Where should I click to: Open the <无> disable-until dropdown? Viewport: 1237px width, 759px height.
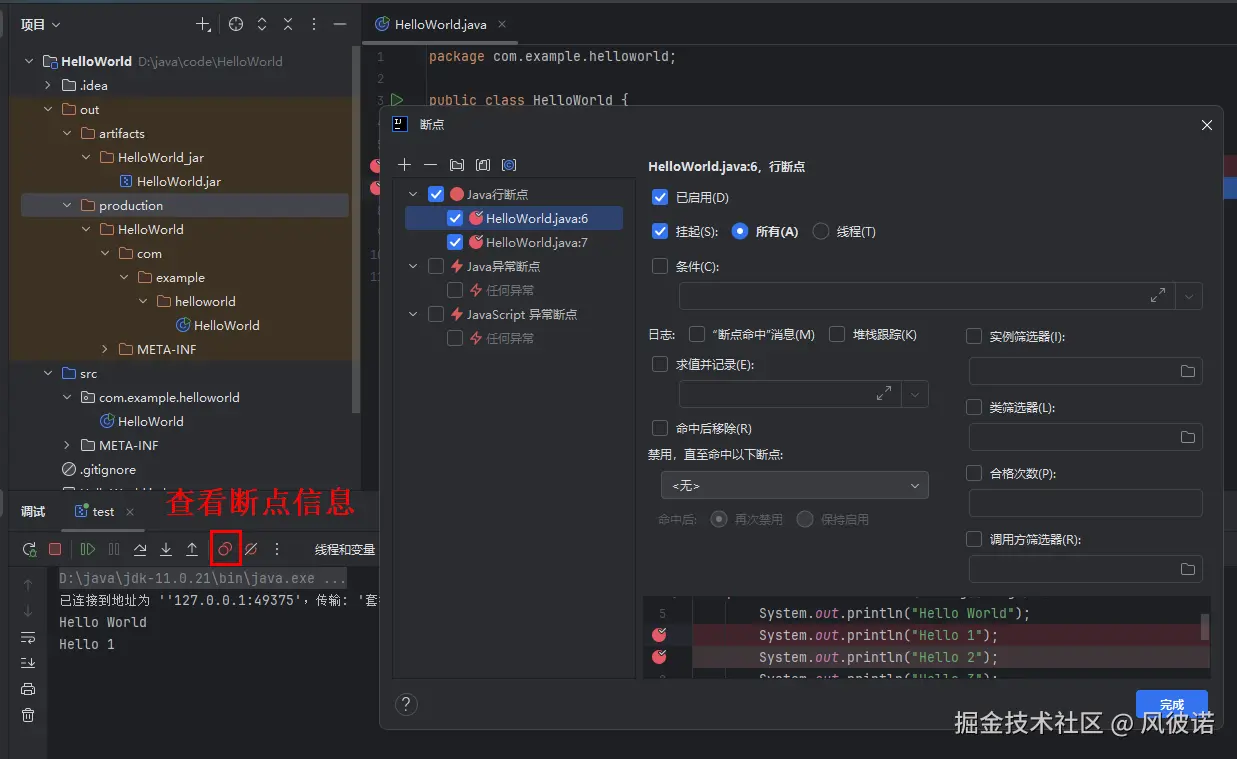(x=794, y=485)
